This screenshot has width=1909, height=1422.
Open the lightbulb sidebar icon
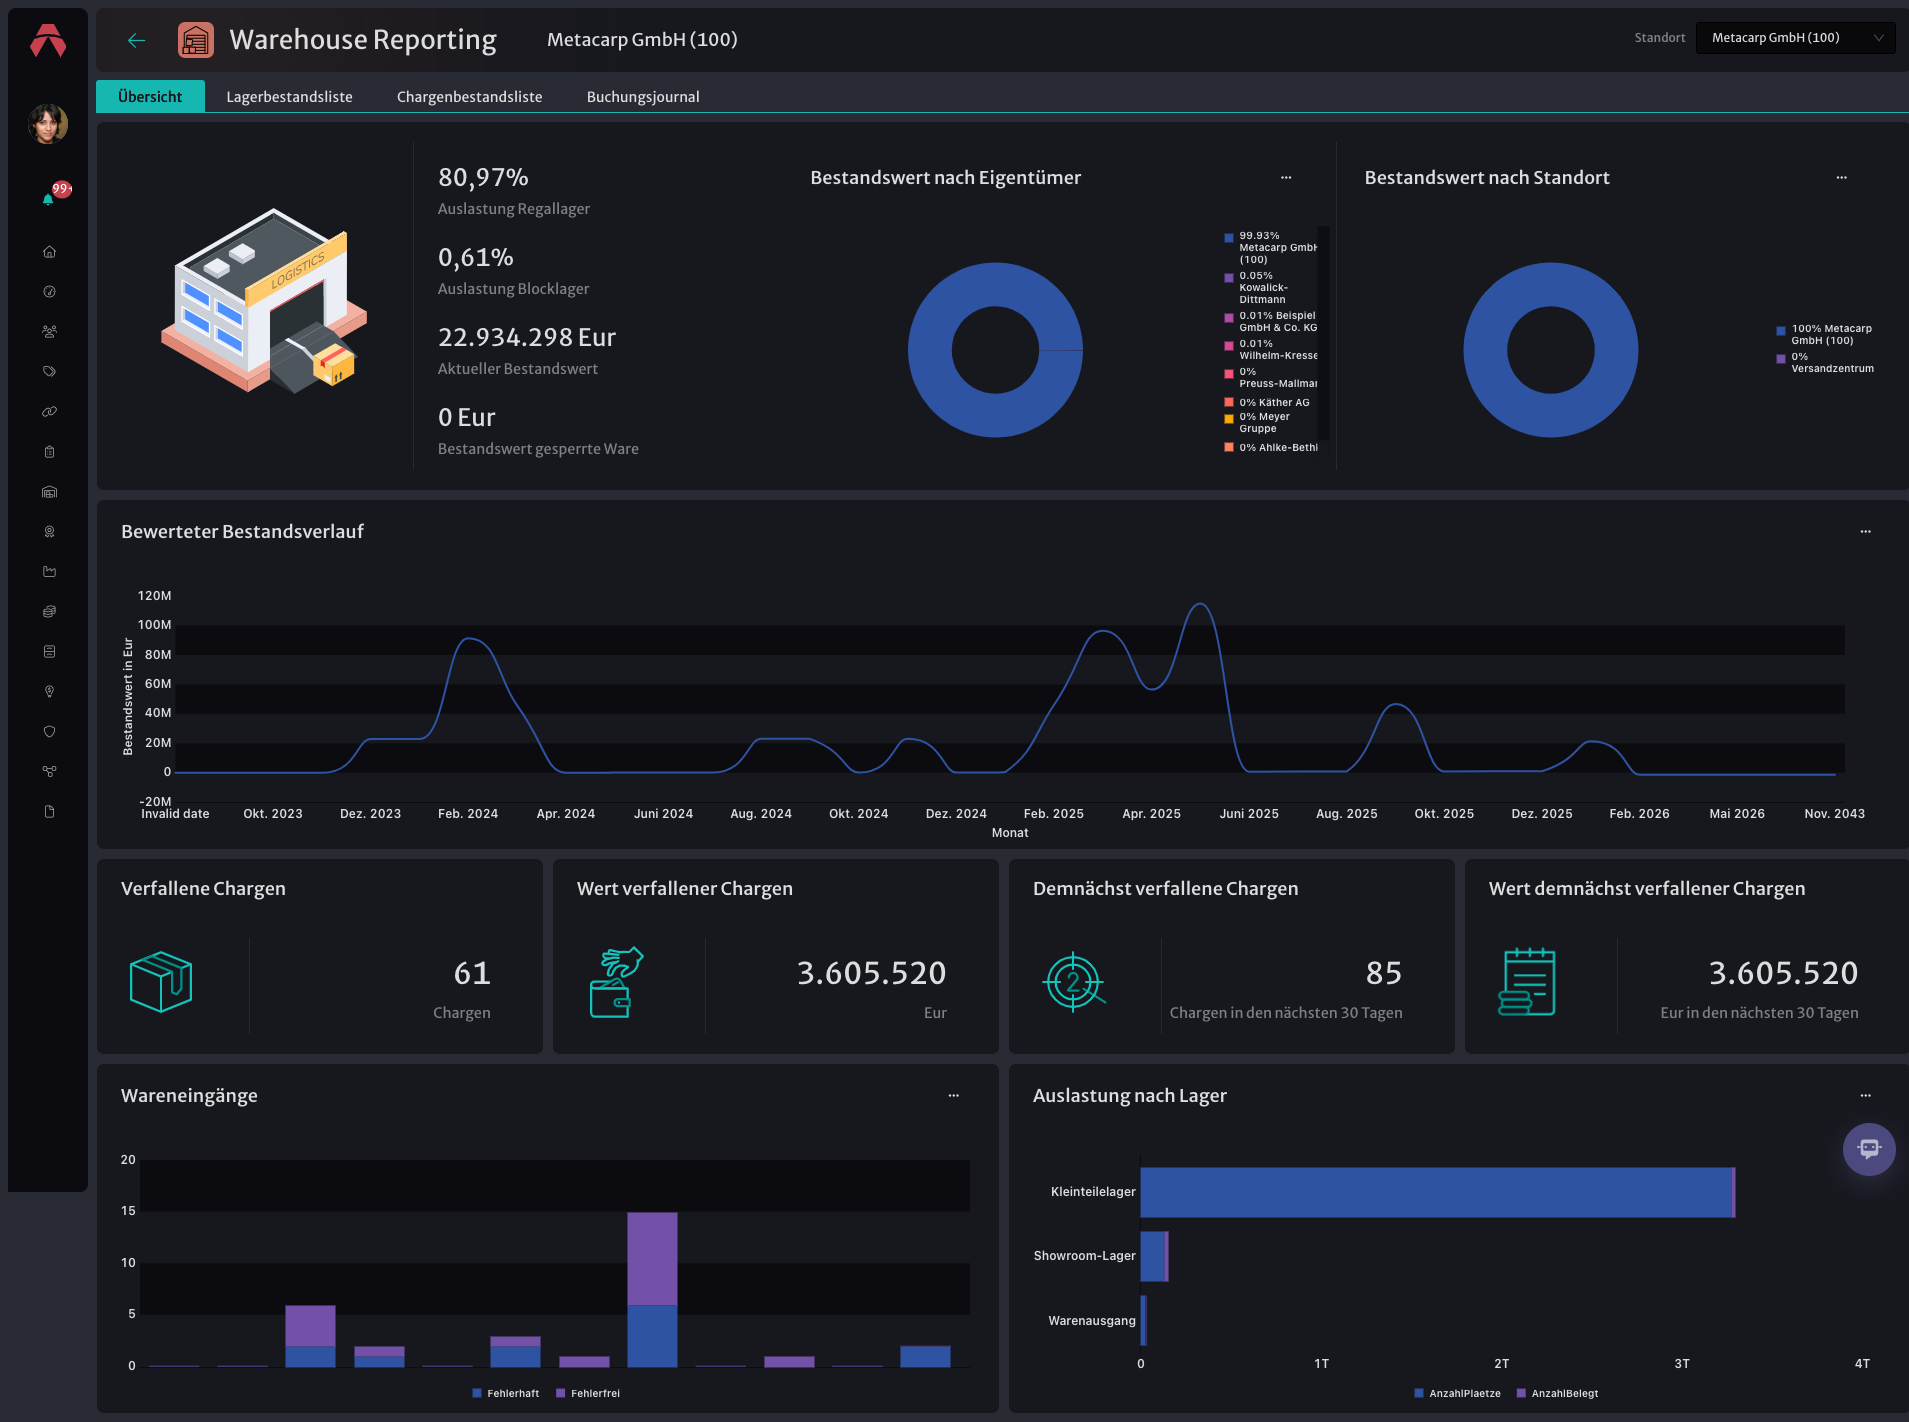pyautogui.click(x=49, y=692)
